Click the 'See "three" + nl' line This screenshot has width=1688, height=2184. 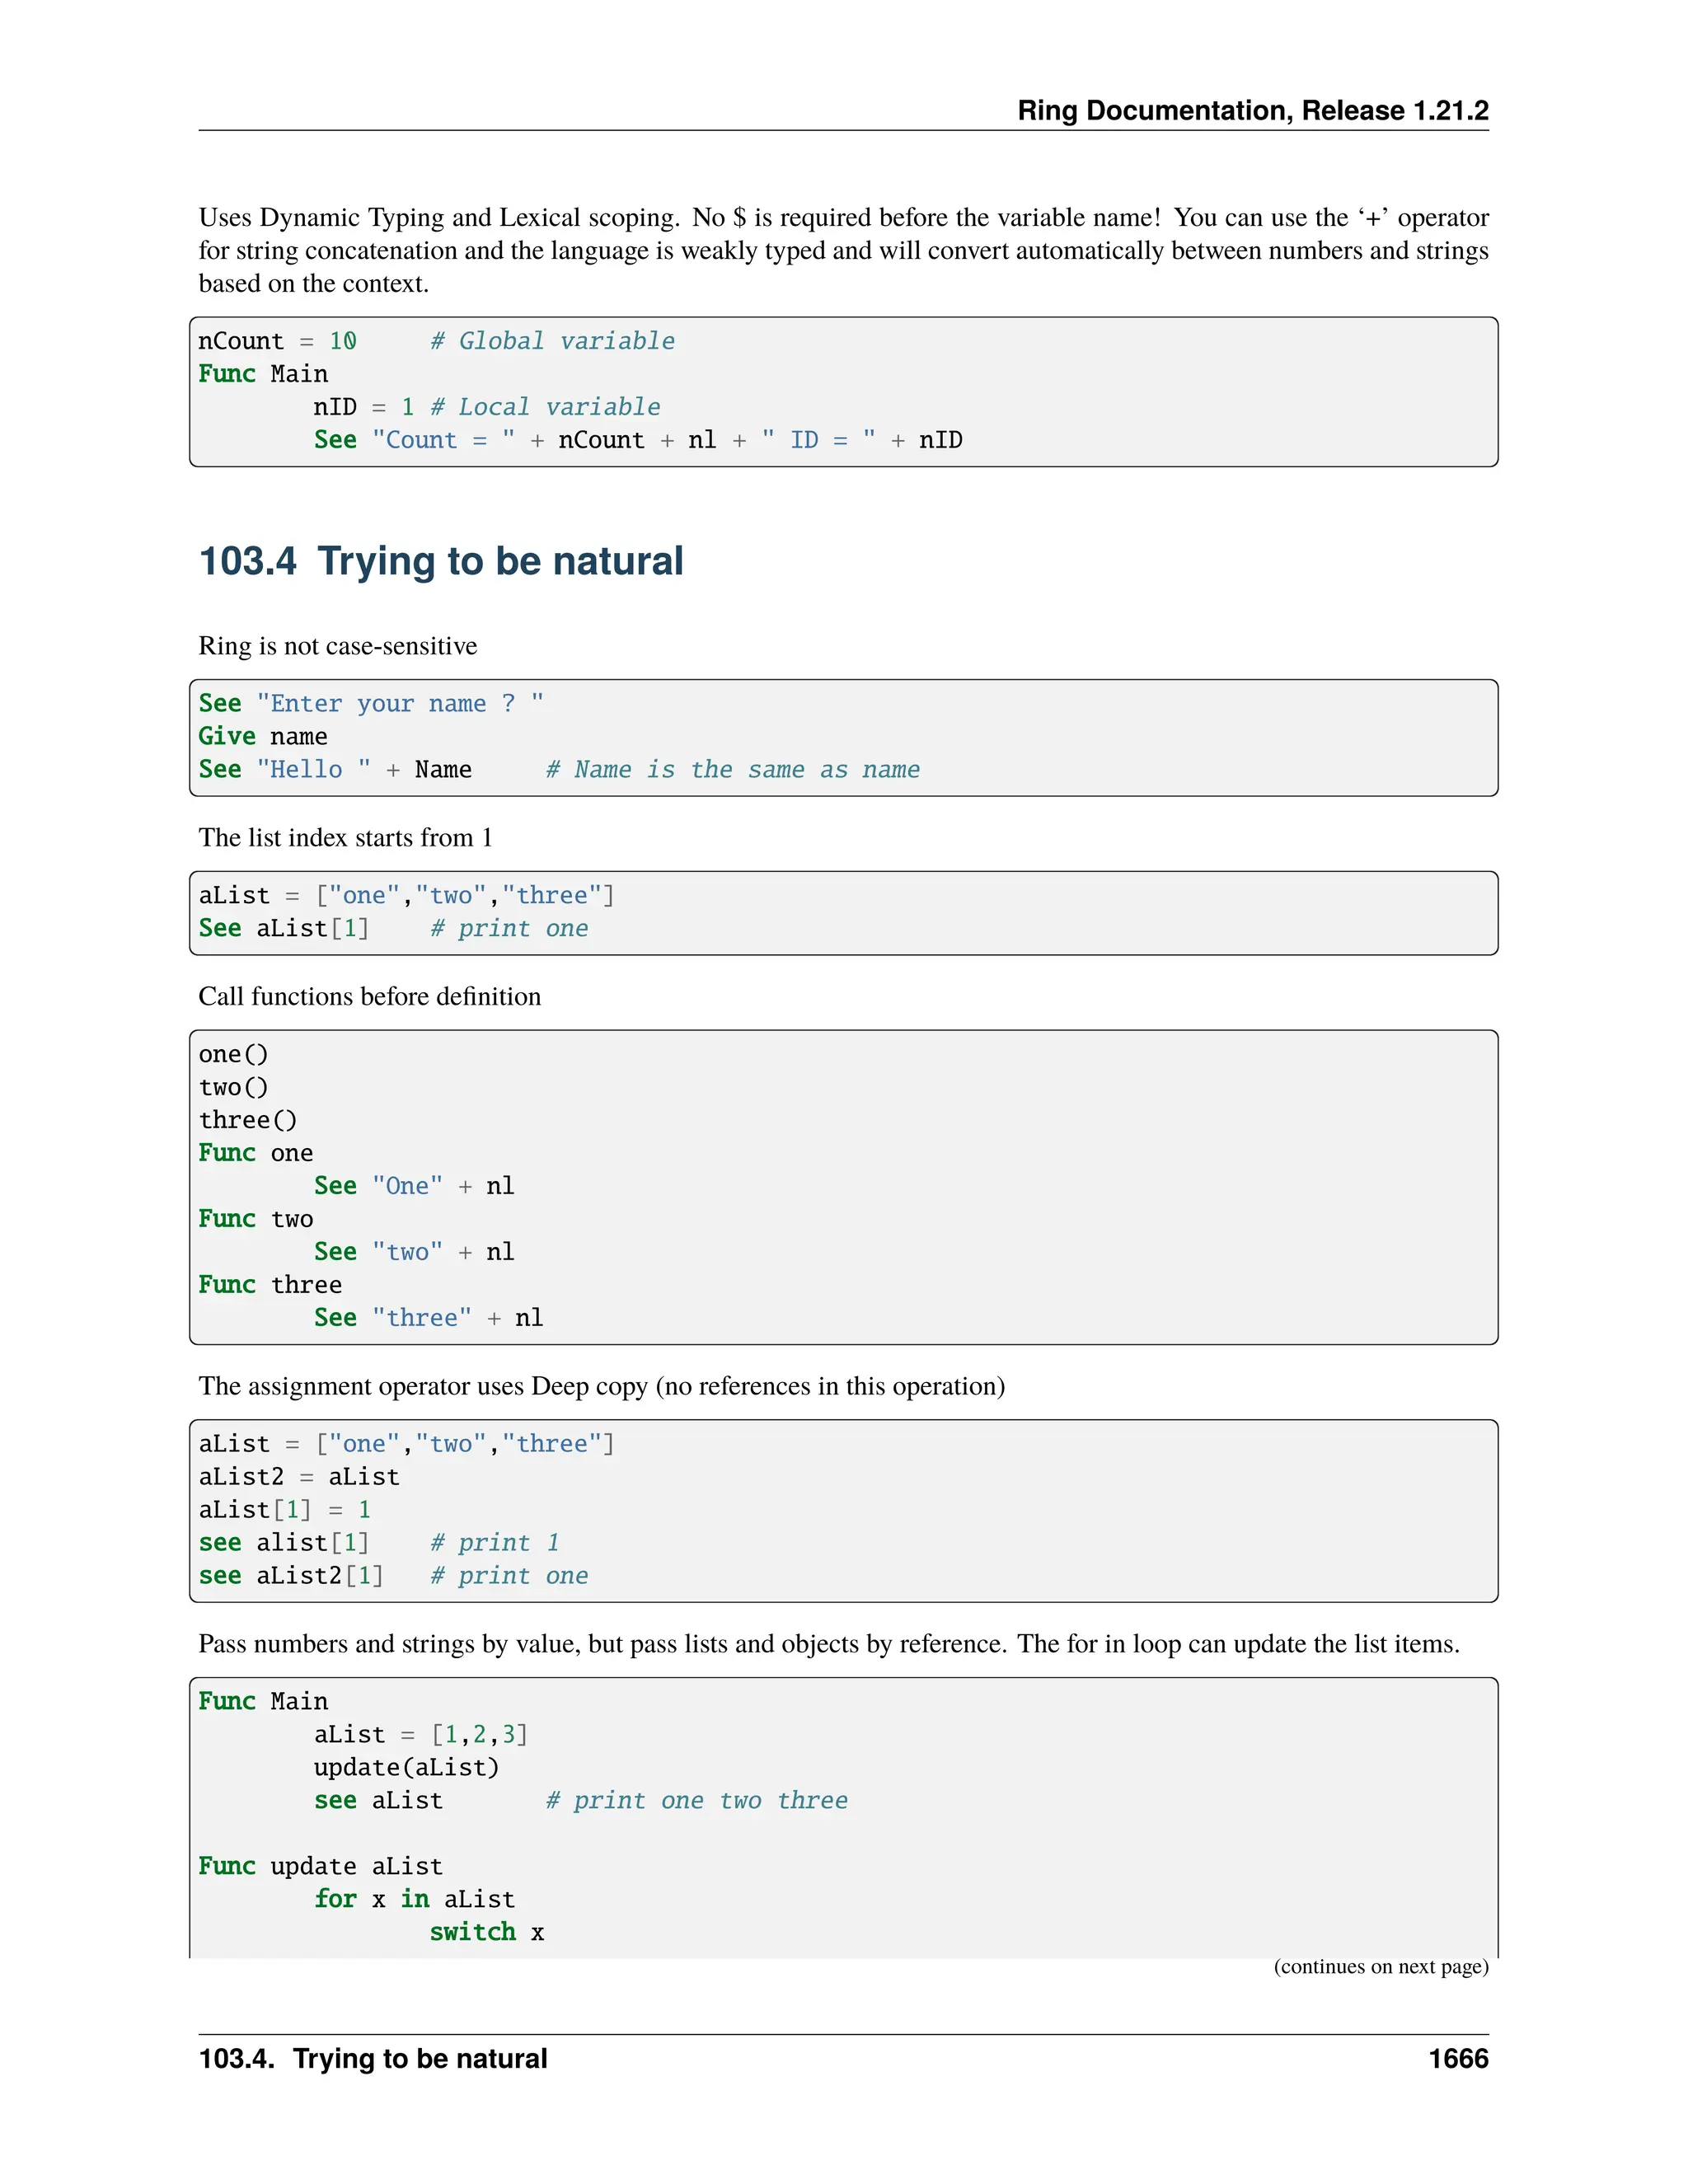[428, 1318]
